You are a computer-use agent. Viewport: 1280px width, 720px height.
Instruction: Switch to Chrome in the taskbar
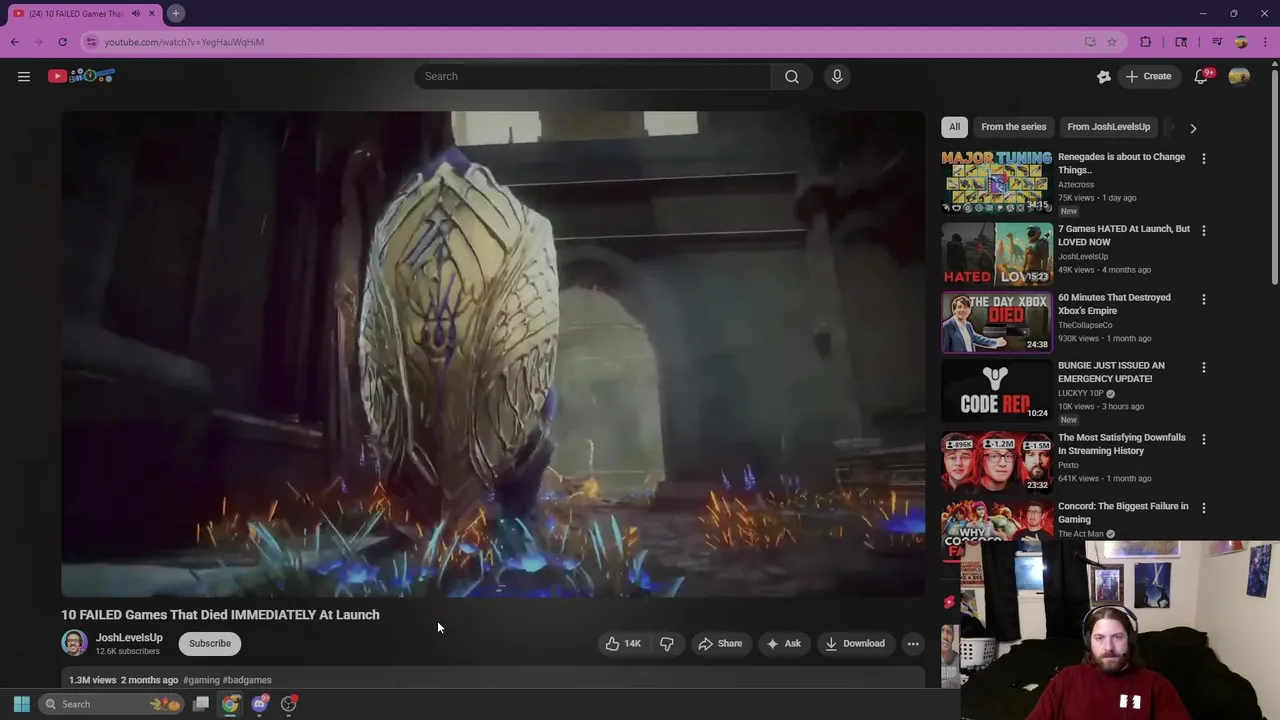pyautogui.click(x=230, y=704)
